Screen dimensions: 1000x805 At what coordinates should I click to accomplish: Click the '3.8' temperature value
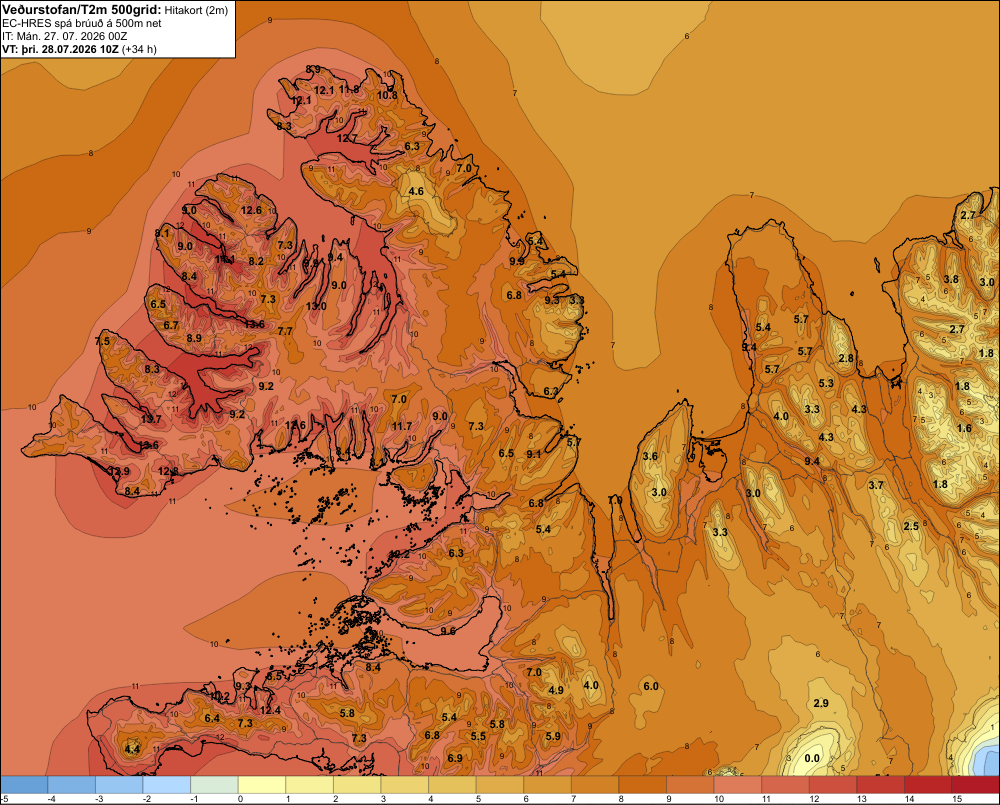(x=951, y=279)
